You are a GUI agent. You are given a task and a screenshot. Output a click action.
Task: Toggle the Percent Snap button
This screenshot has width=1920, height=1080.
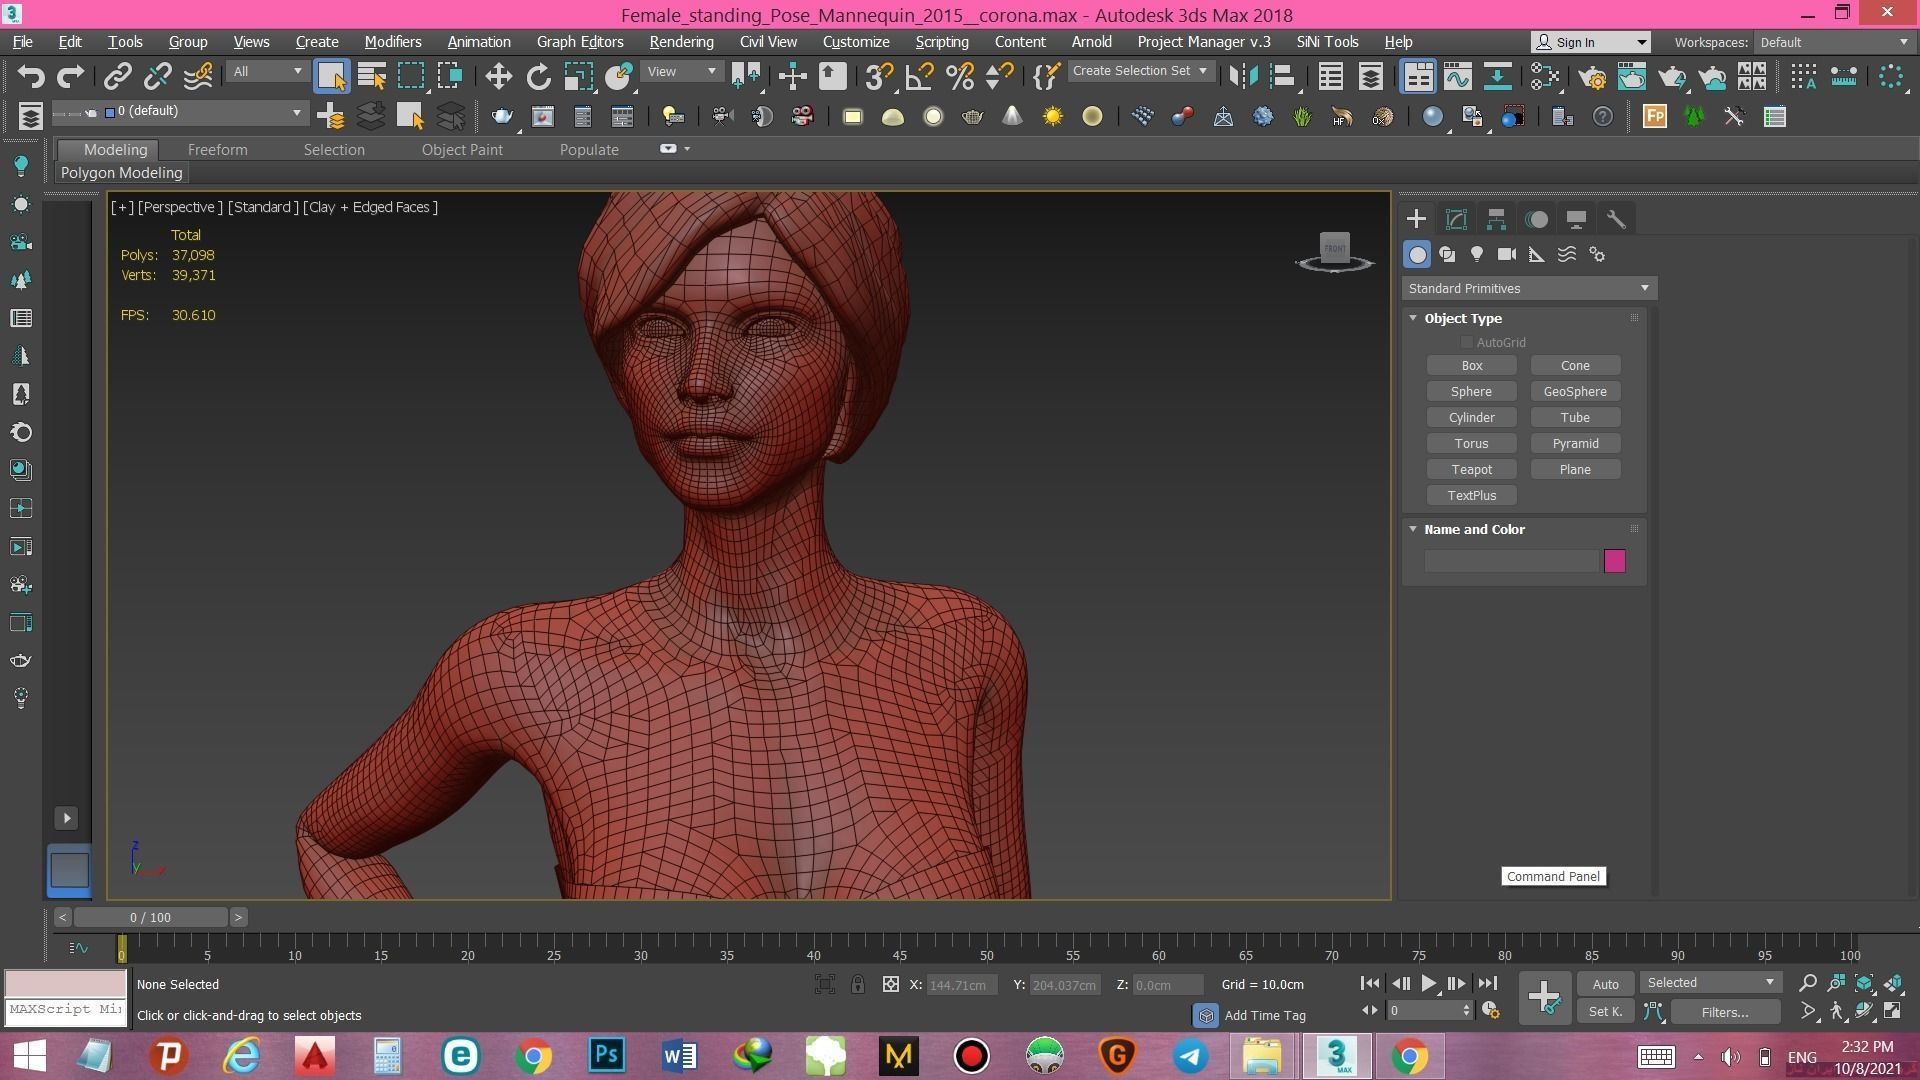959,76
